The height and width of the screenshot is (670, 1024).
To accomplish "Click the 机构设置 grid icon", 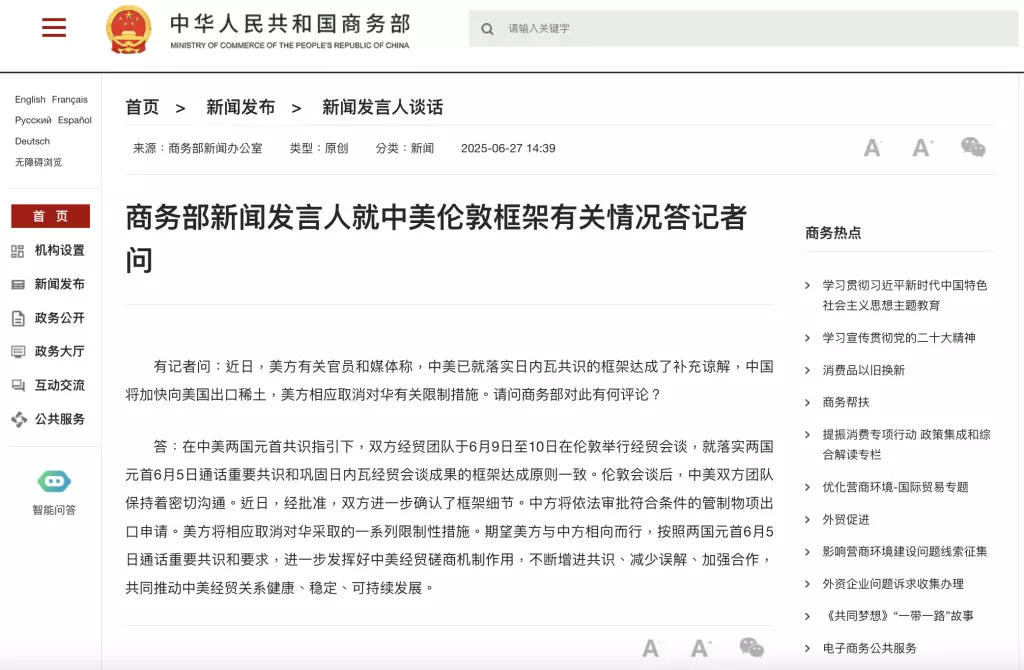I will pyautogui.click(x=18, y=251).
